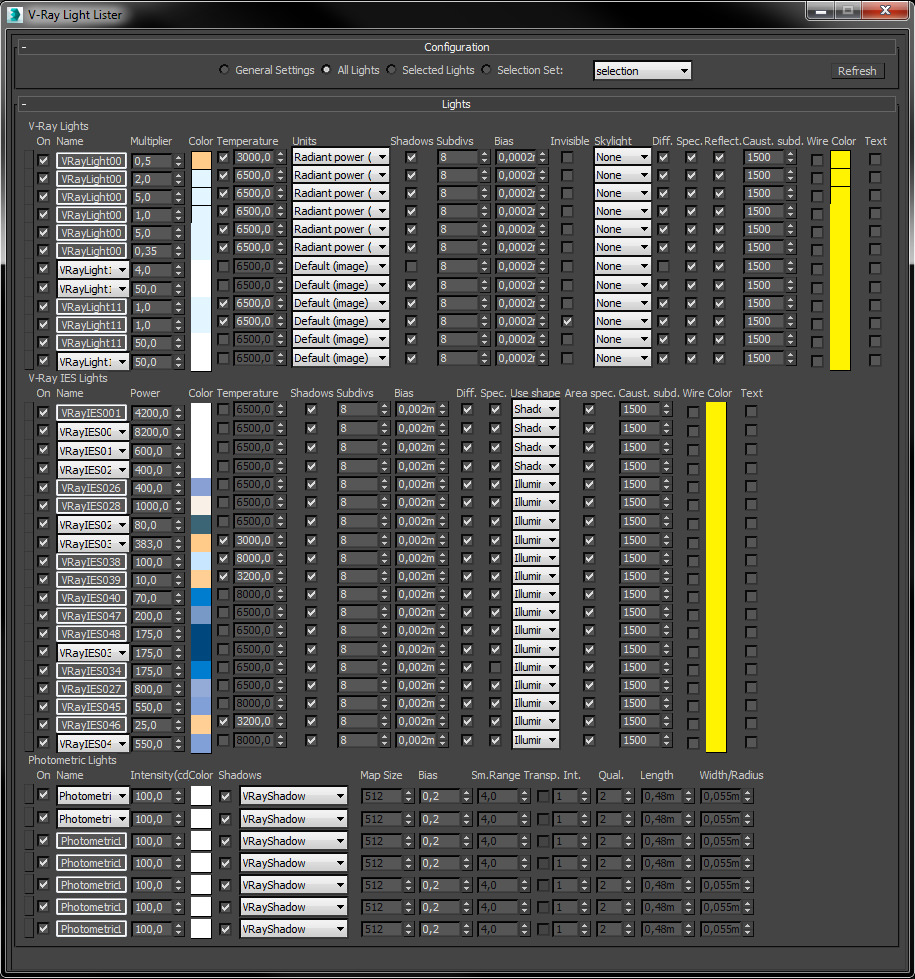Uncheck Shadows for VRayIES040
Image resolution: width=915 pixels, height=979 pixels.
tap(311, 594)
